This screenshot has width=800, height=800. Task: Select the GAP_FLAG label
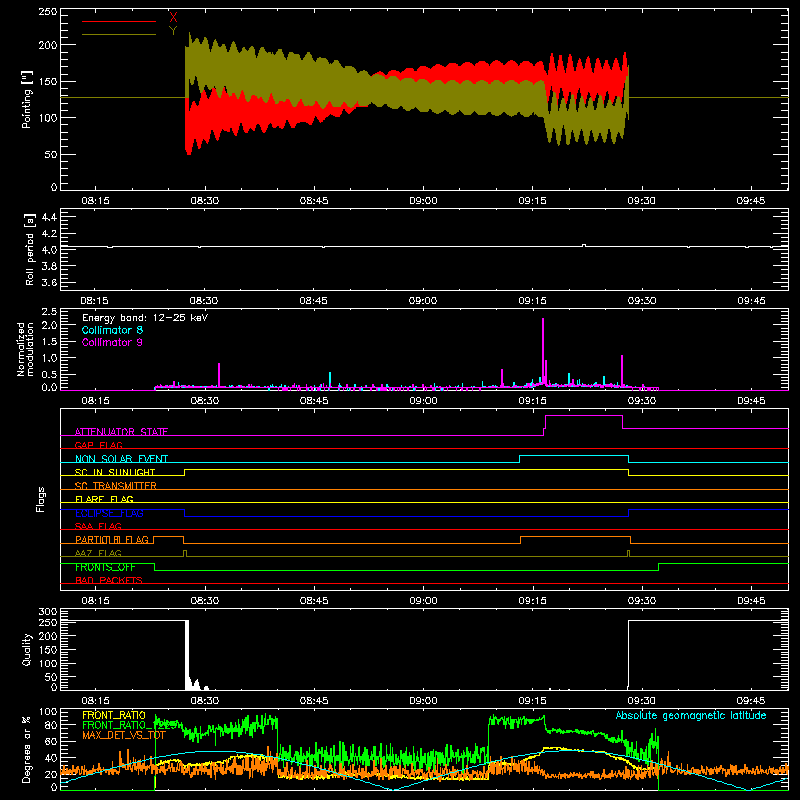coord(98,445)
